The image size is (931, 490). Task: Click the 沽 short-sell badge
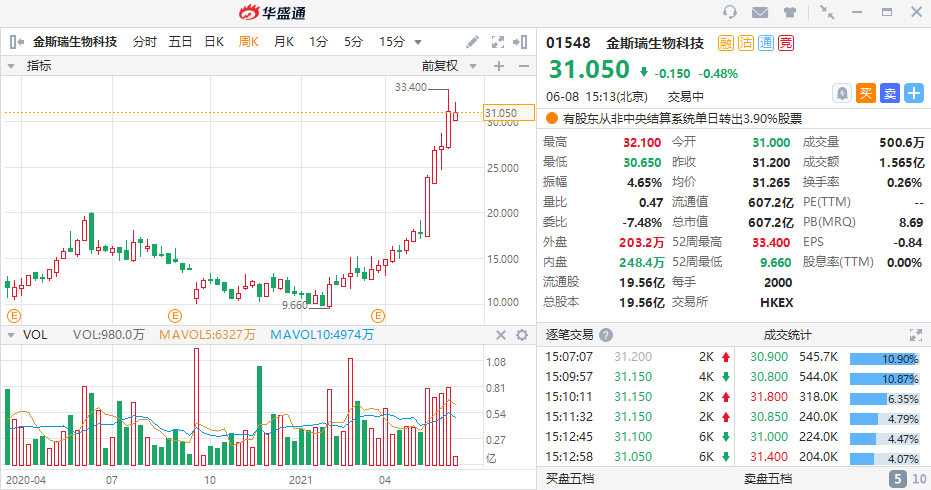pyautogui.click(x=746, y=43)
